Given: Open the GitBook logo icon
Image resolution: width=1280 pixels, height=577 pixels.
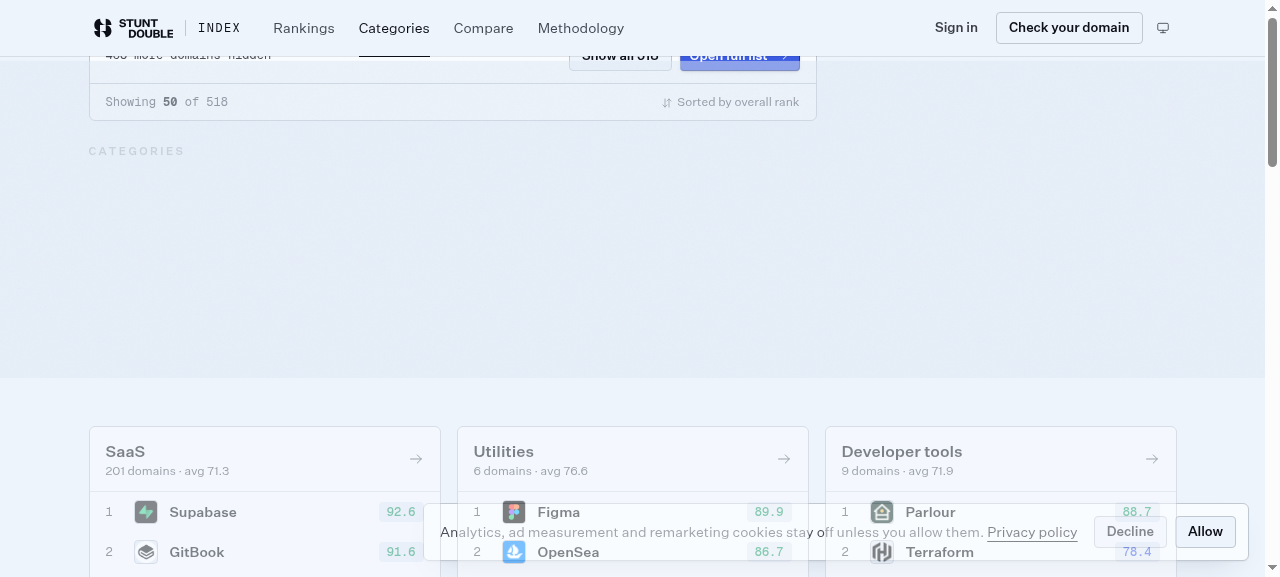Looking at the screenshot, I should 146,552.
